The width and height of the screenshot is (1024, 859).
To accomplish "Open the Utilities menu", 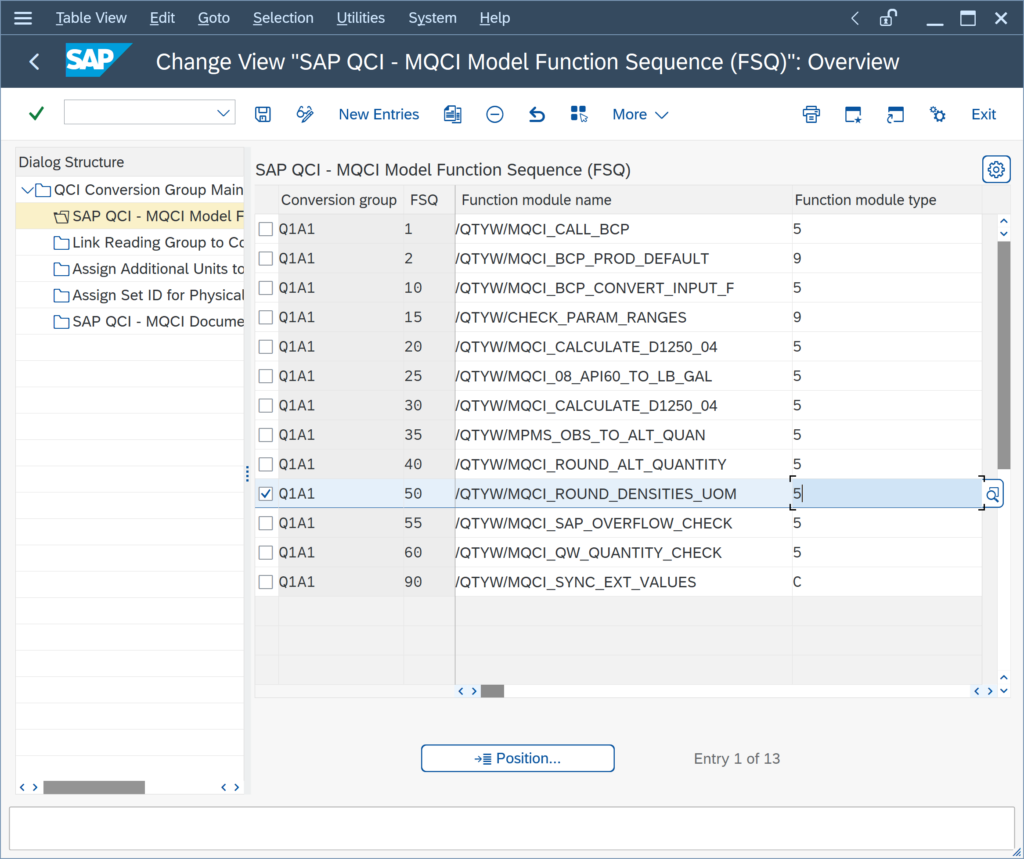I will coord(360,18).
